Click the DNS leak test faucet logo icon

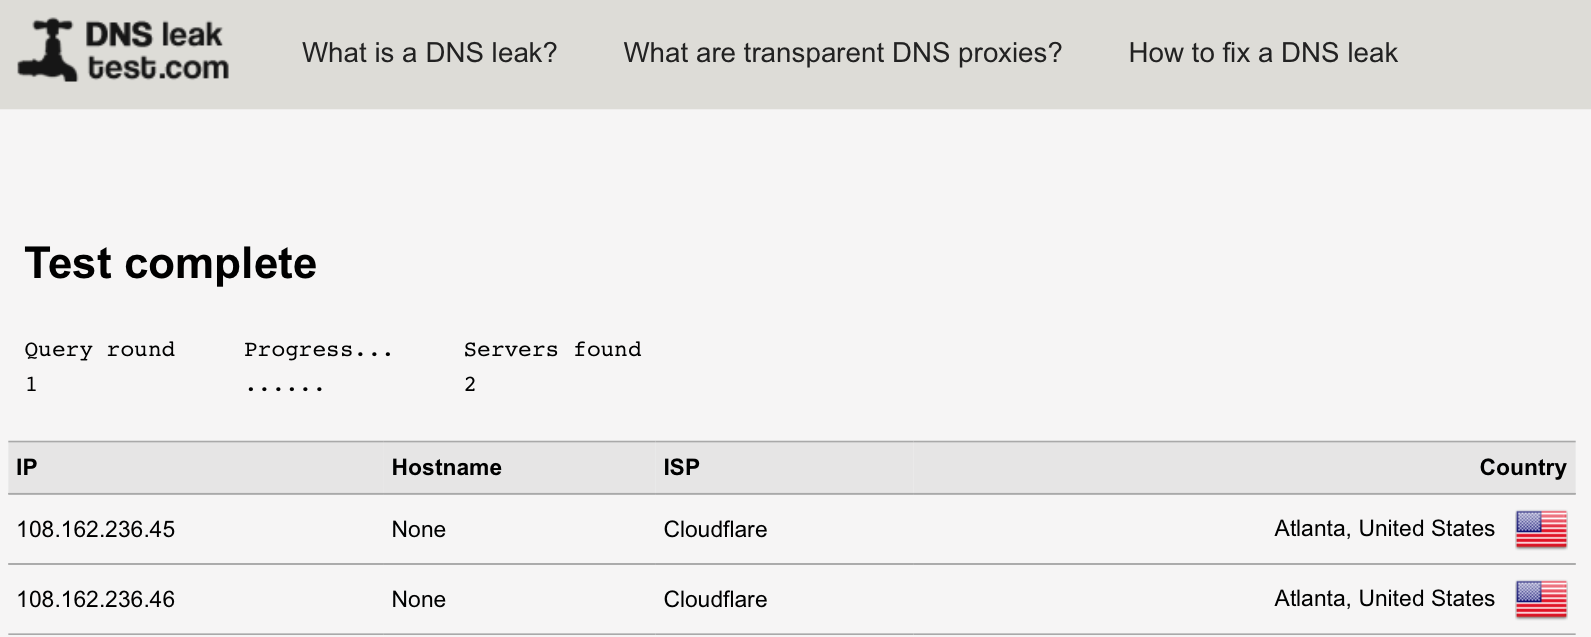[47, 51]
